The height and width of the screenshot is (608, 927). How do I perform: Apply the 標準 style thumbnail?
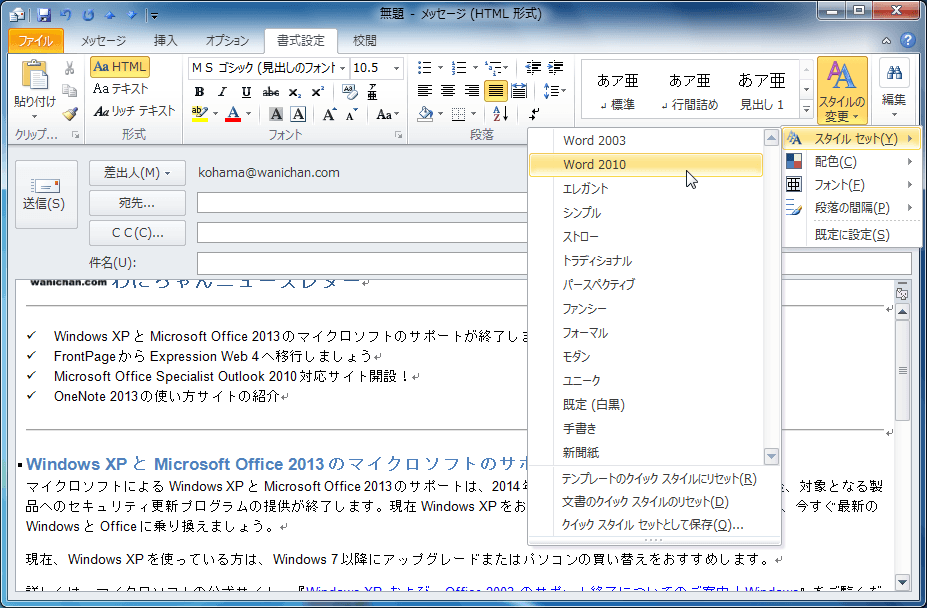click(x=617, y=92)
